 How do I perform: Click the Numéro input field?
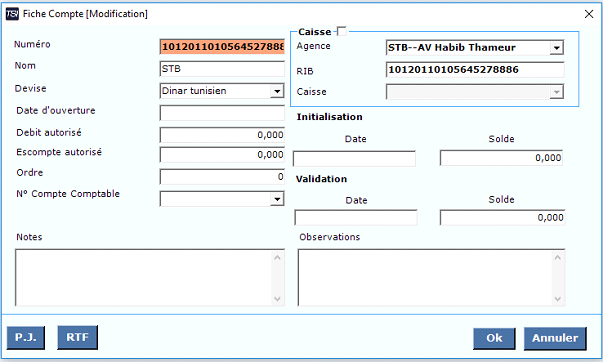(222, 47)
